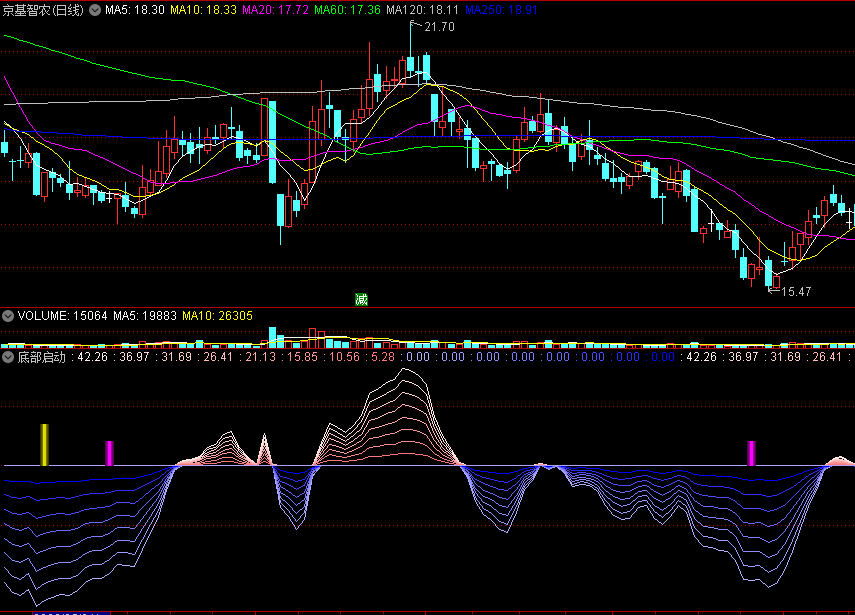Image resolution: width=855 pixels, height=615 pixels.
Task: Click the 21.13 value in 底部启动 row
Action: click(261, 357)
